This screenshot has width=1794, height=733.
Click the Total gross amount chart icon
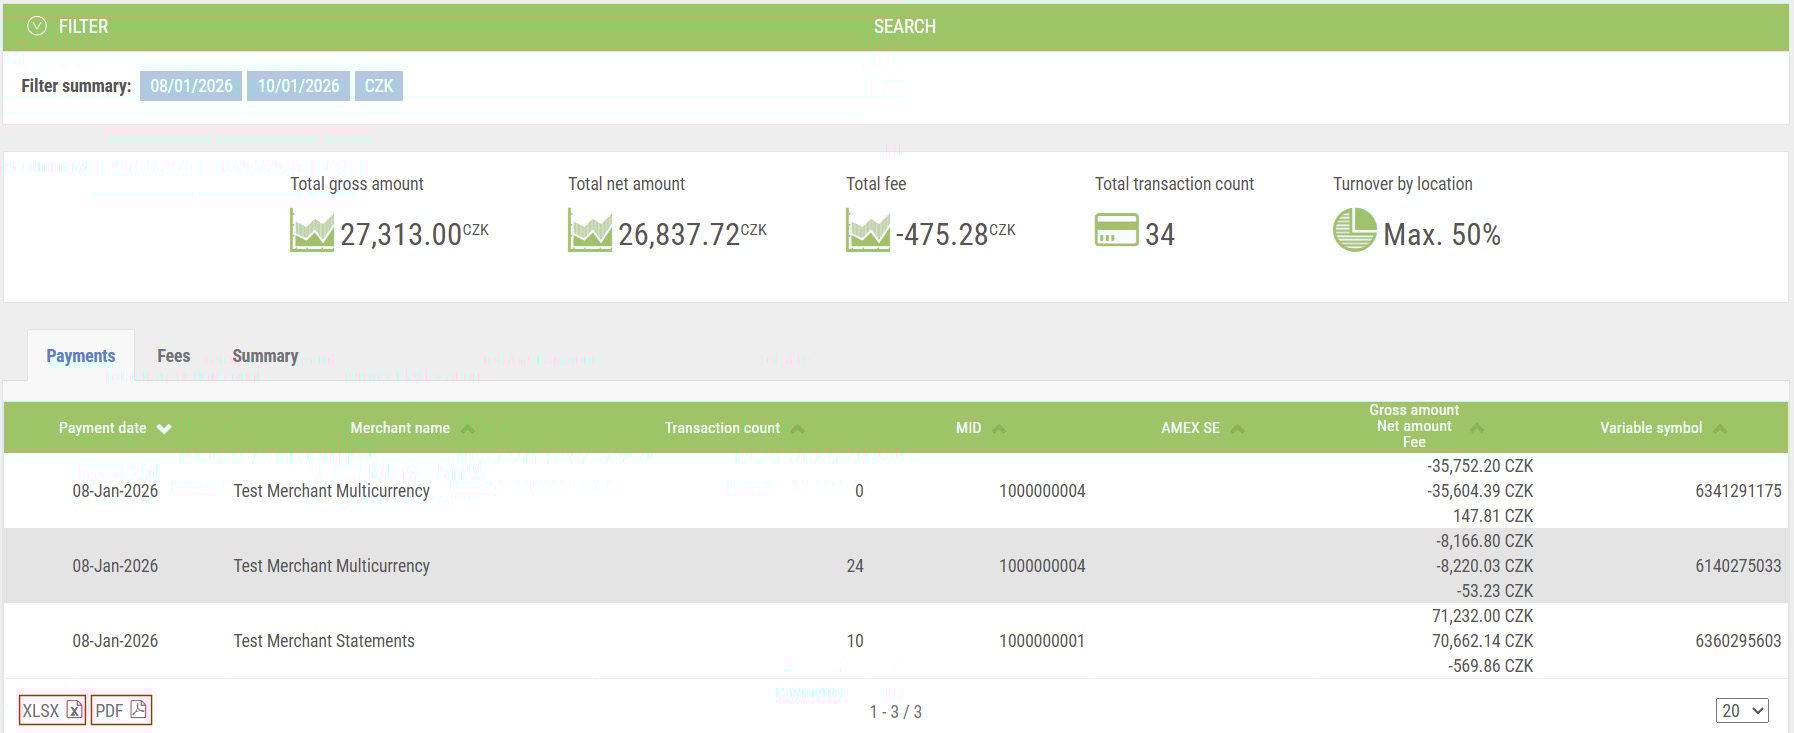pyautogui.click(x=312, y=230)
